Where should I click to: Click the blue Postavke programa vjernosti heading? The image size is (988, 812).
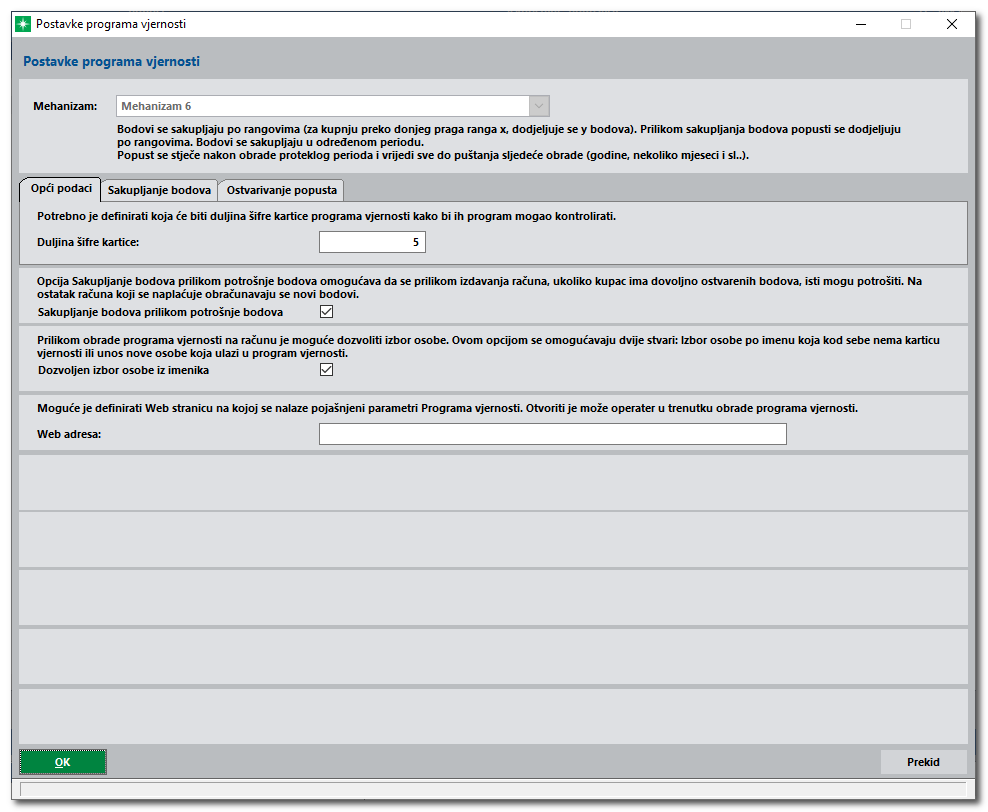[111, 62]
